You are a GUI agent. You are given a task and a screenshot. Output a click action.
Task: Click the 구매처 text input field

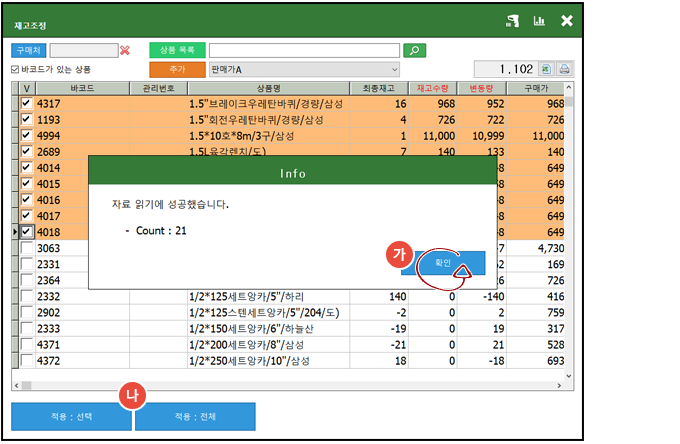(x=84, y=50)
